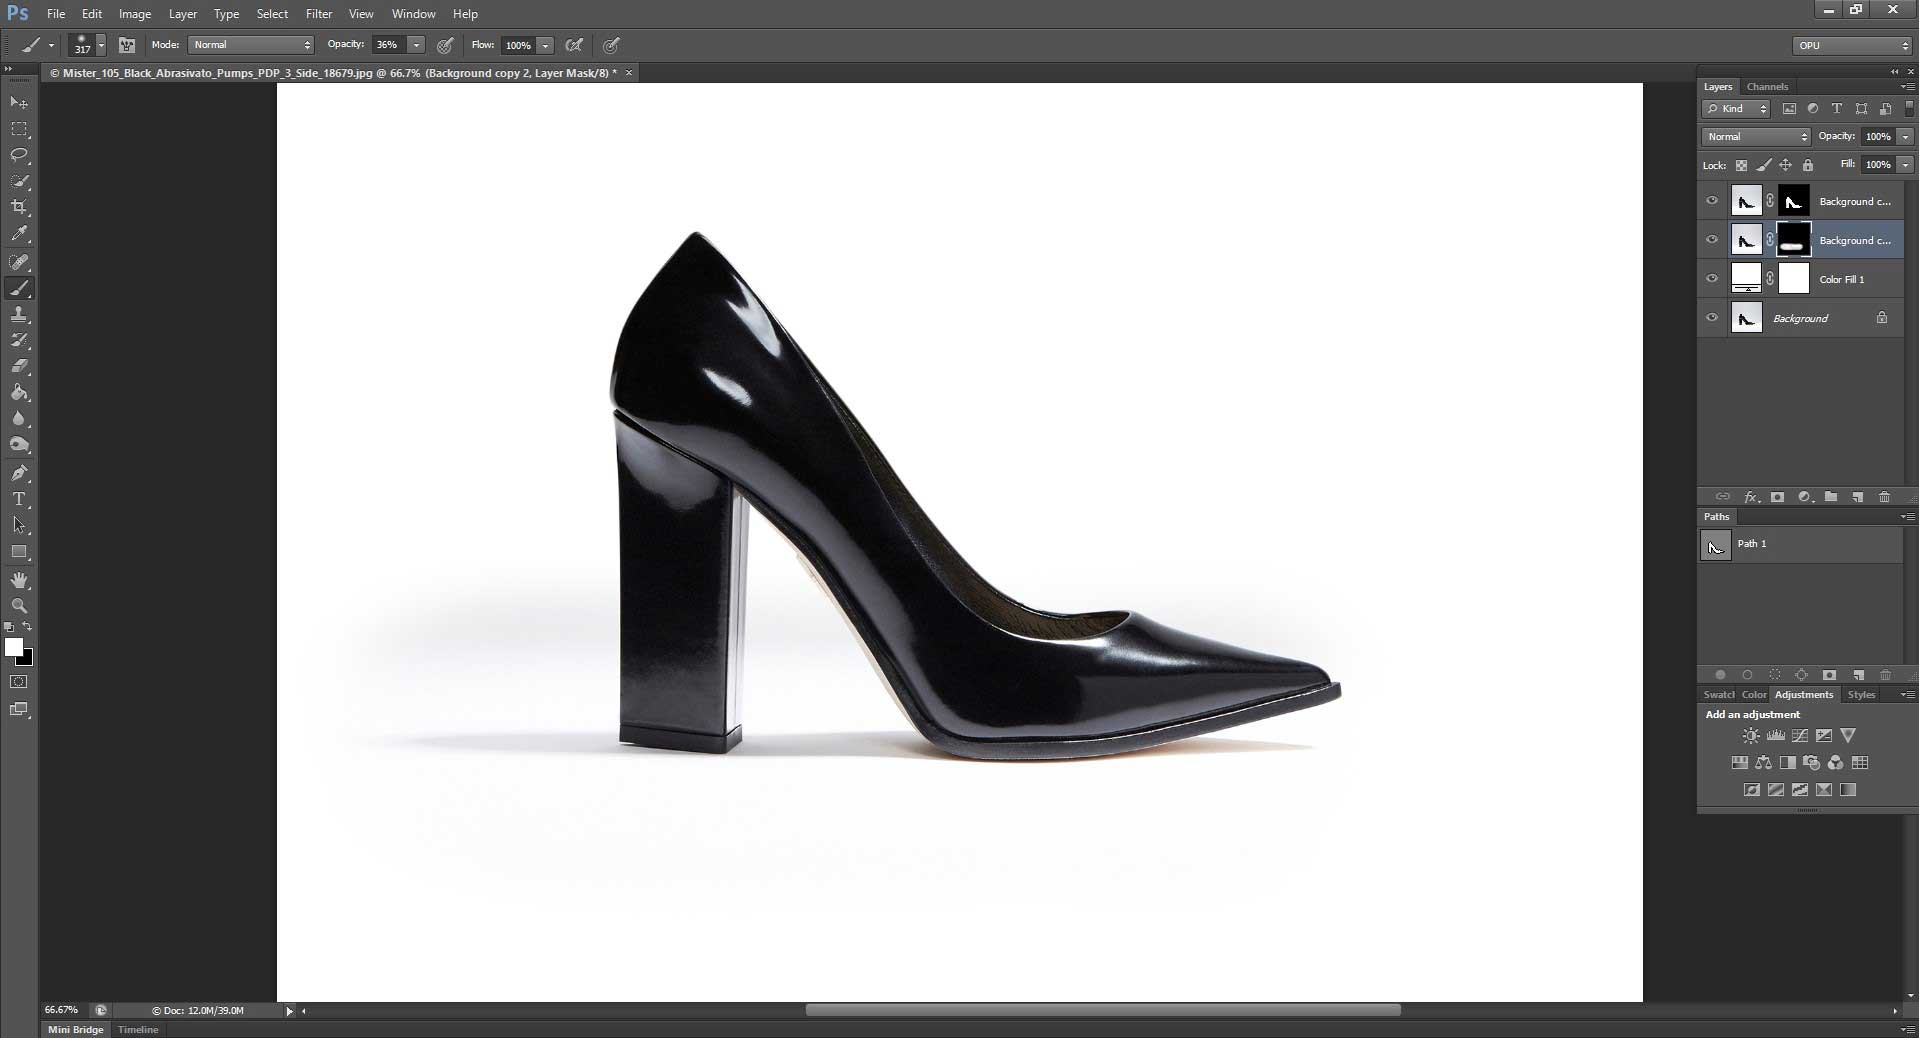Switch to the Channels tab

click(1766, 86)
